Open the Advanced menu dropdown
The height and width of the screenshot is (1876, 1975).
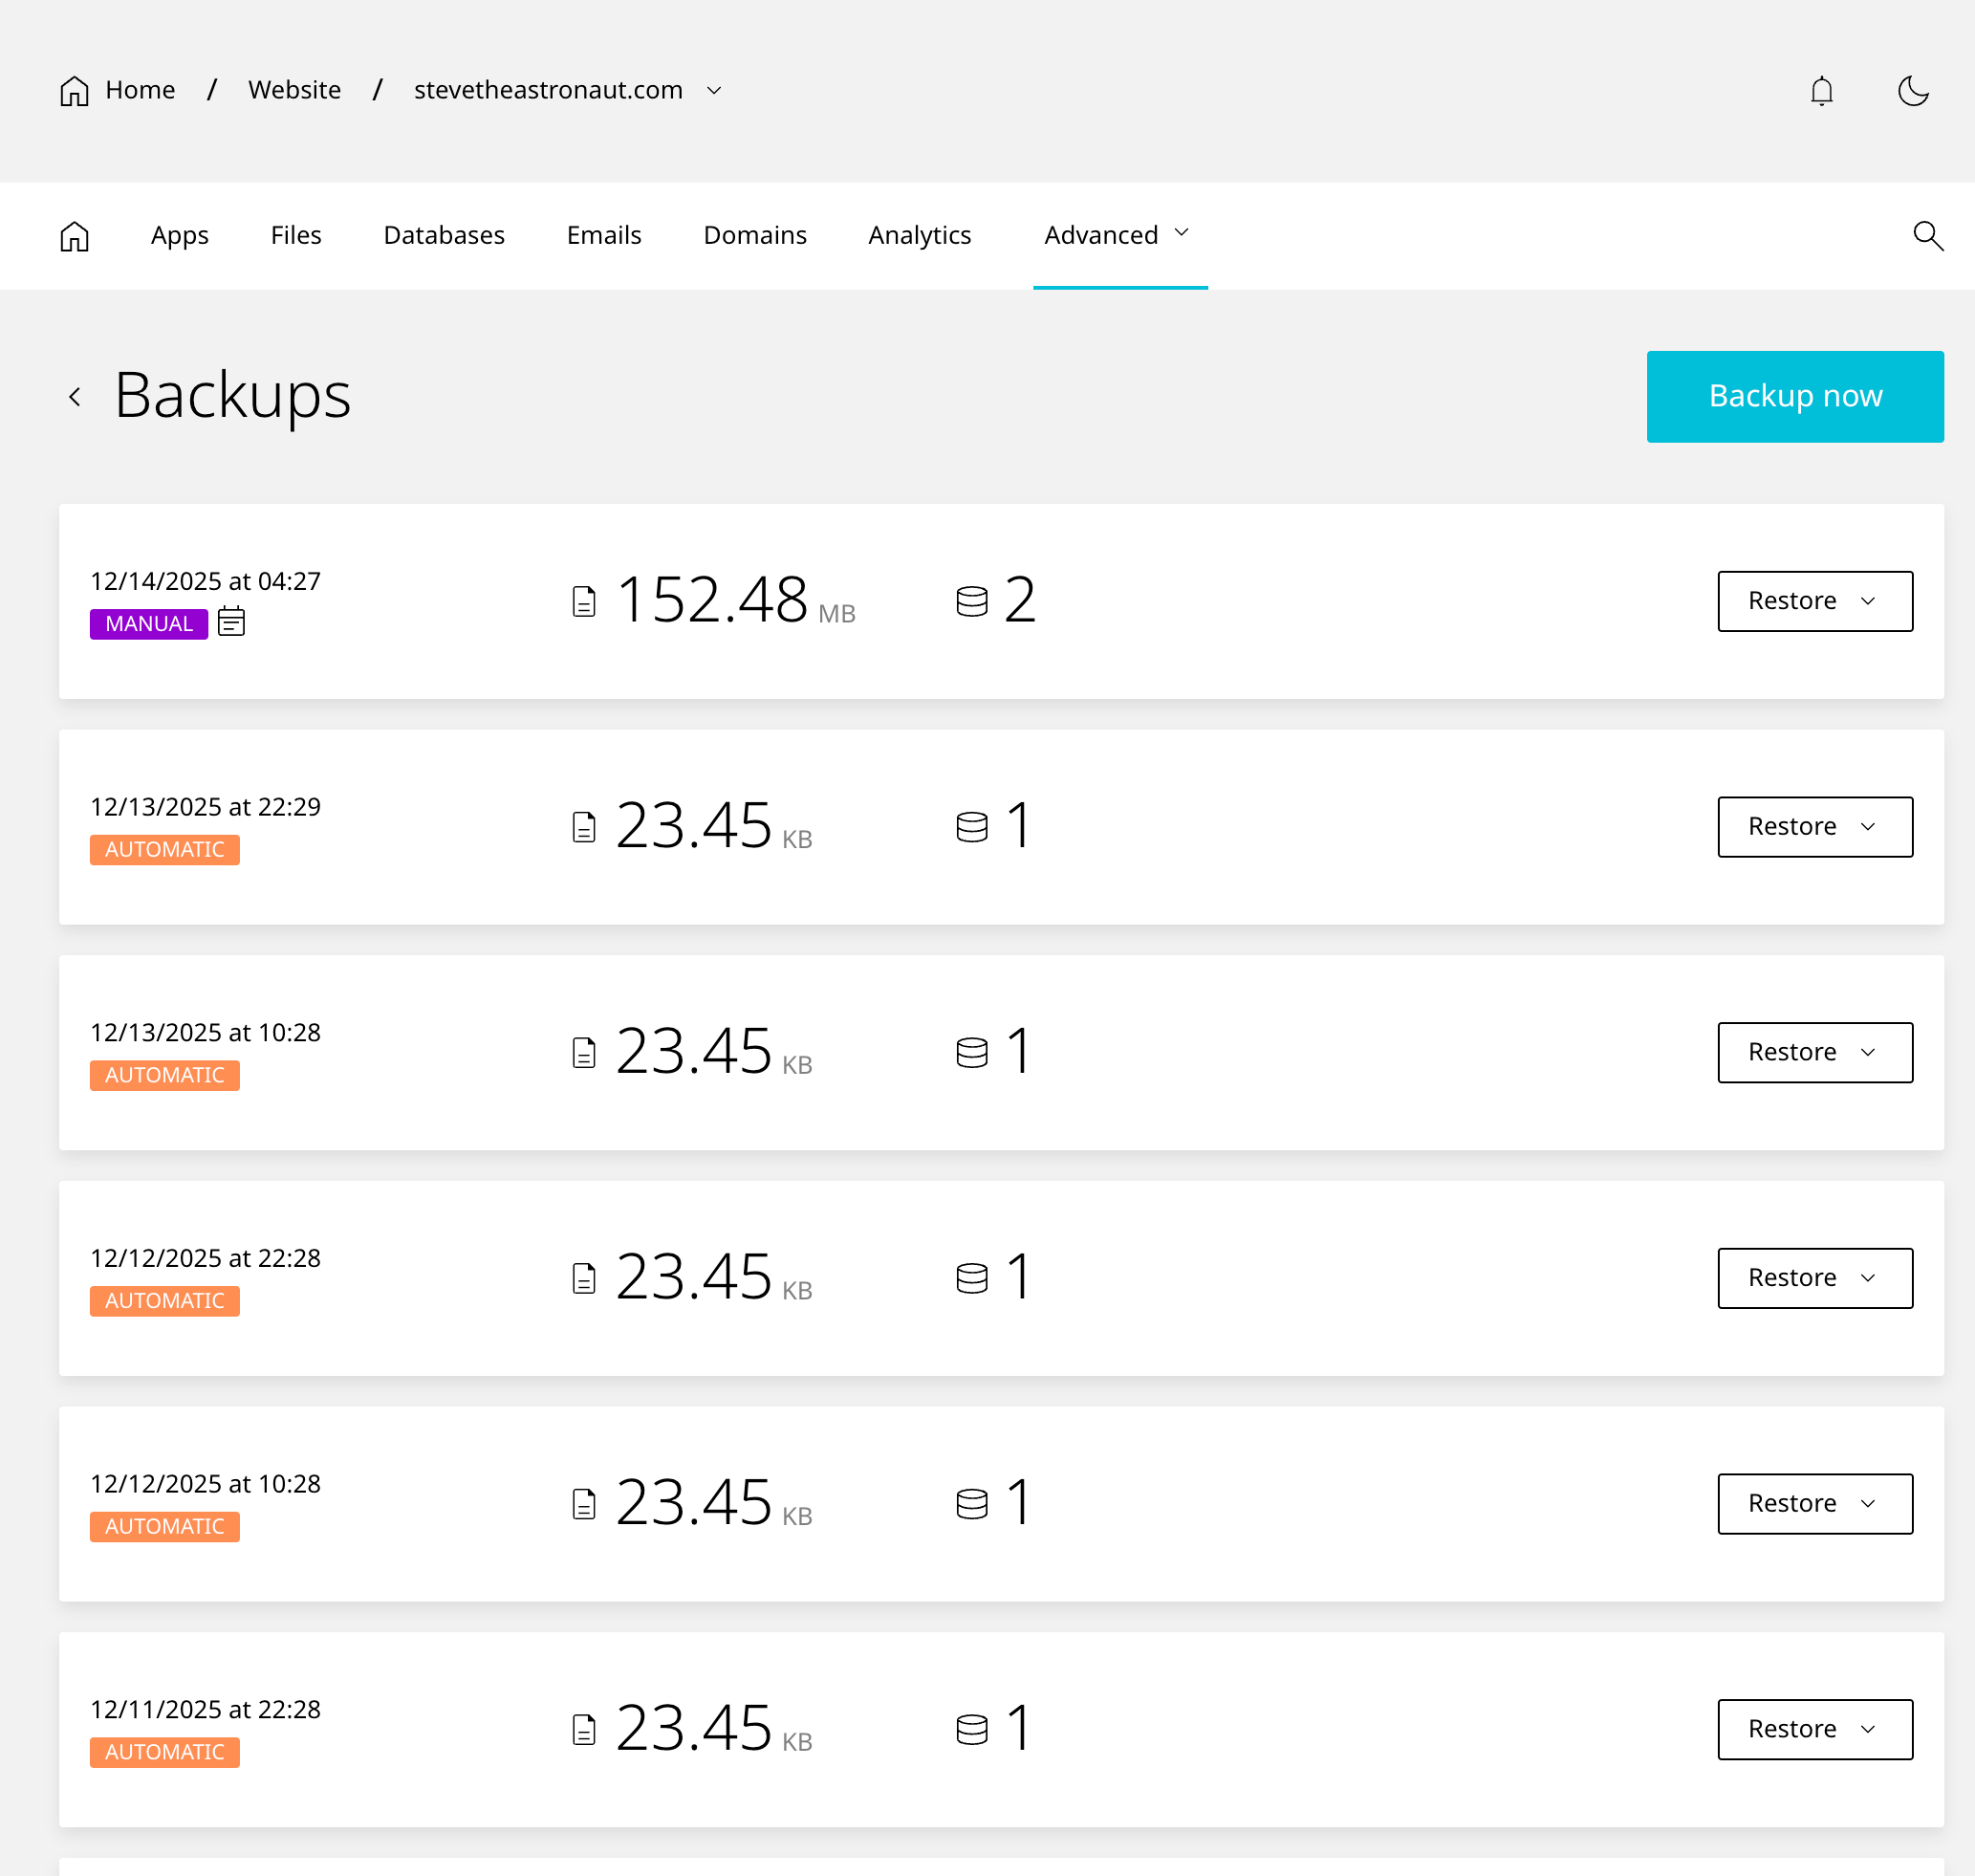point(1118,235)
